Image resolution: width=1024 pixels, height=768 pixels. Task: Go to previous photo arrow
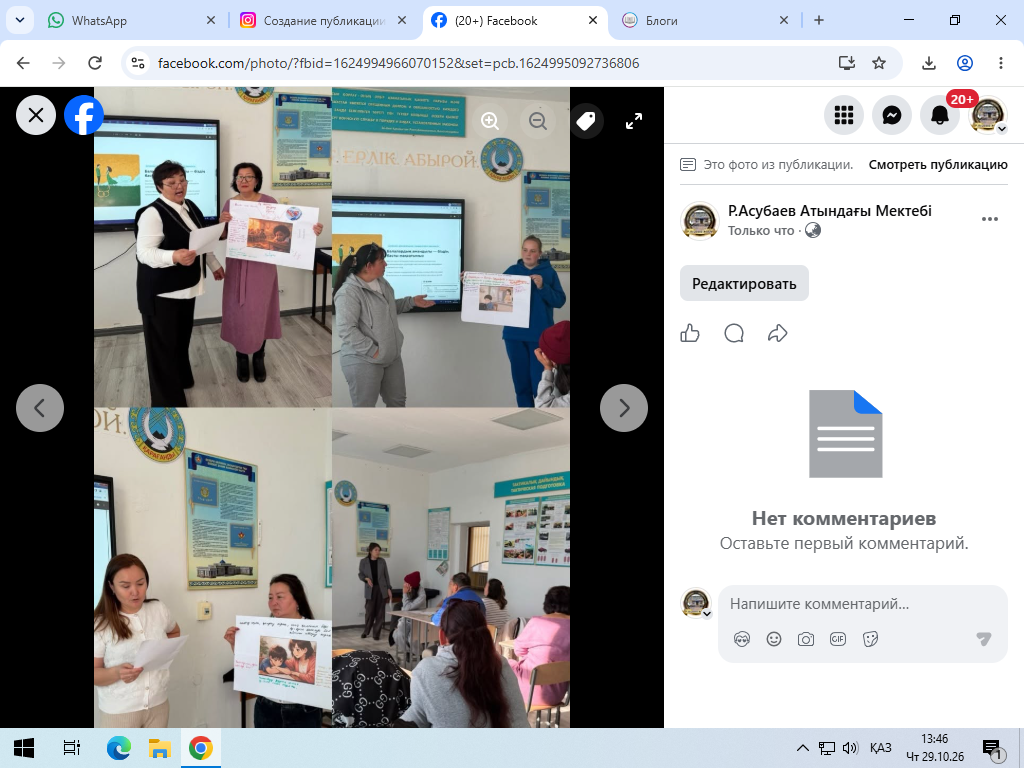(x=40, y=408)
